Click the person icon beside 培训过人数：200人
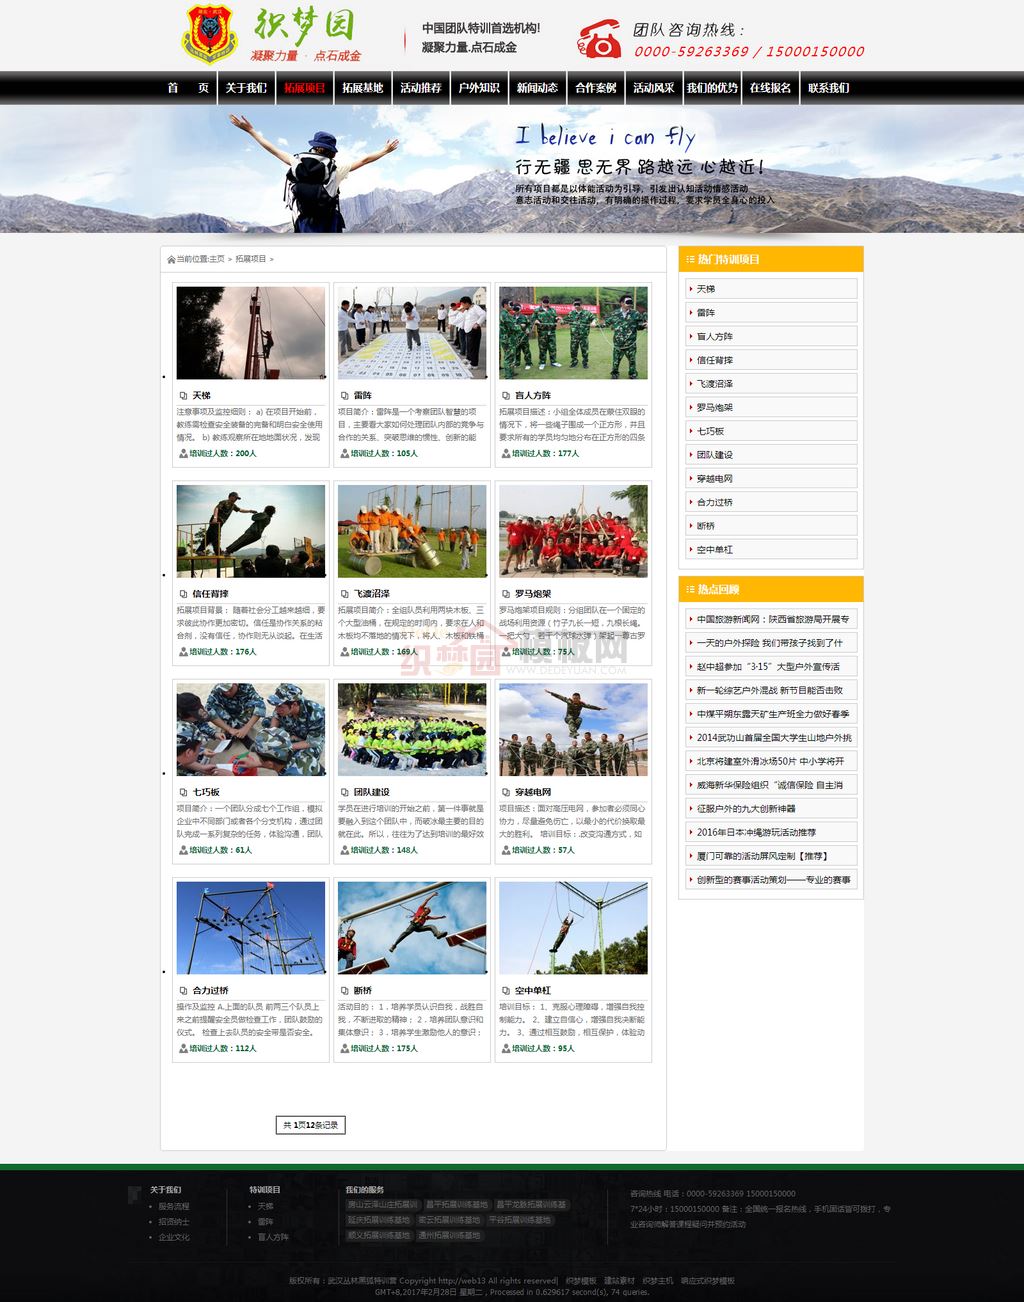This screenshot has height=1302, width=1024. click(183, 454)
